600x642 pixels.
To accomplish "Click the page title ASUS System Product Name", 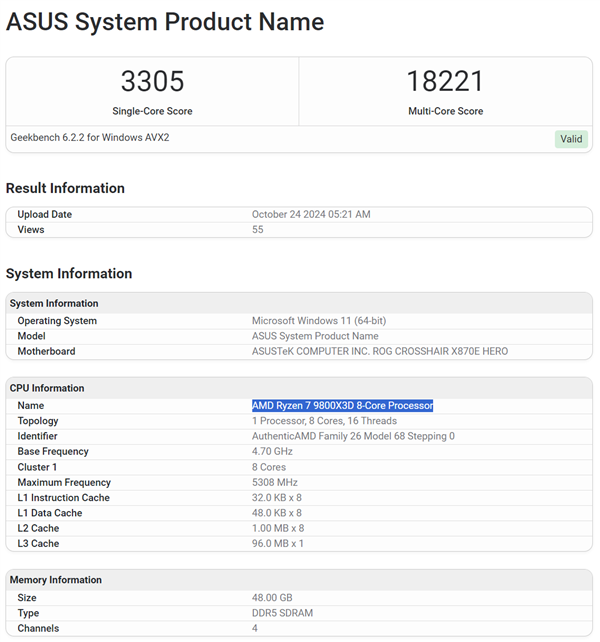I will click(165, 21).
